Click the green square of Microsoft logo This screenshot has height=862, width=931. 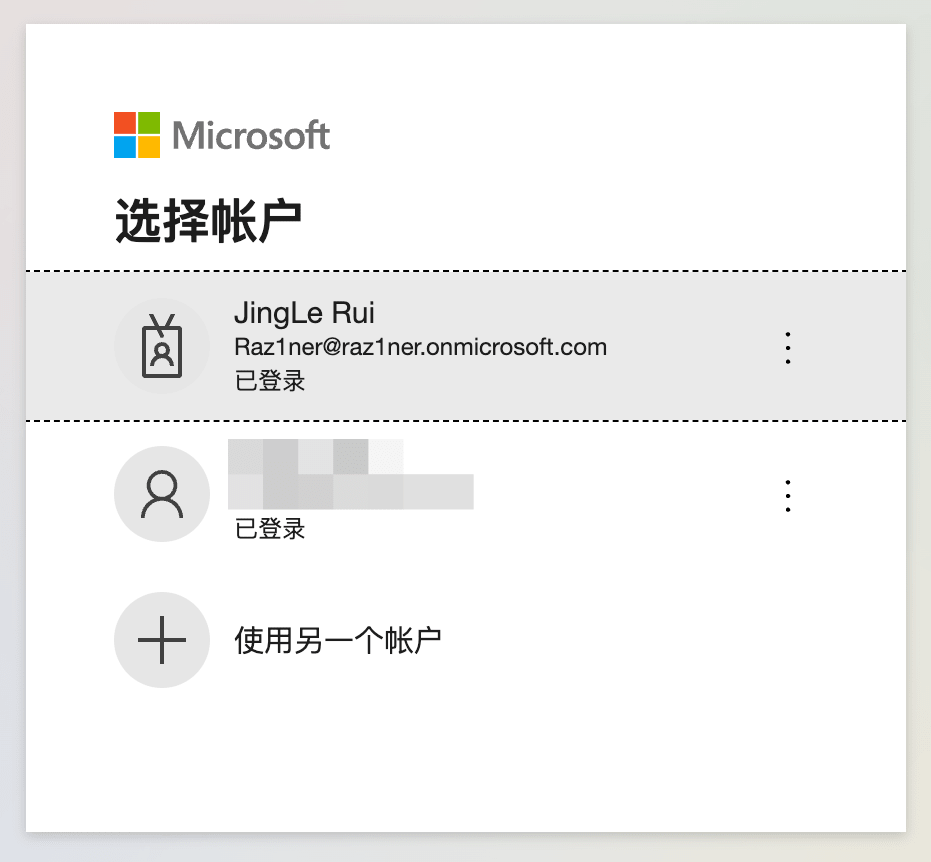149,123
